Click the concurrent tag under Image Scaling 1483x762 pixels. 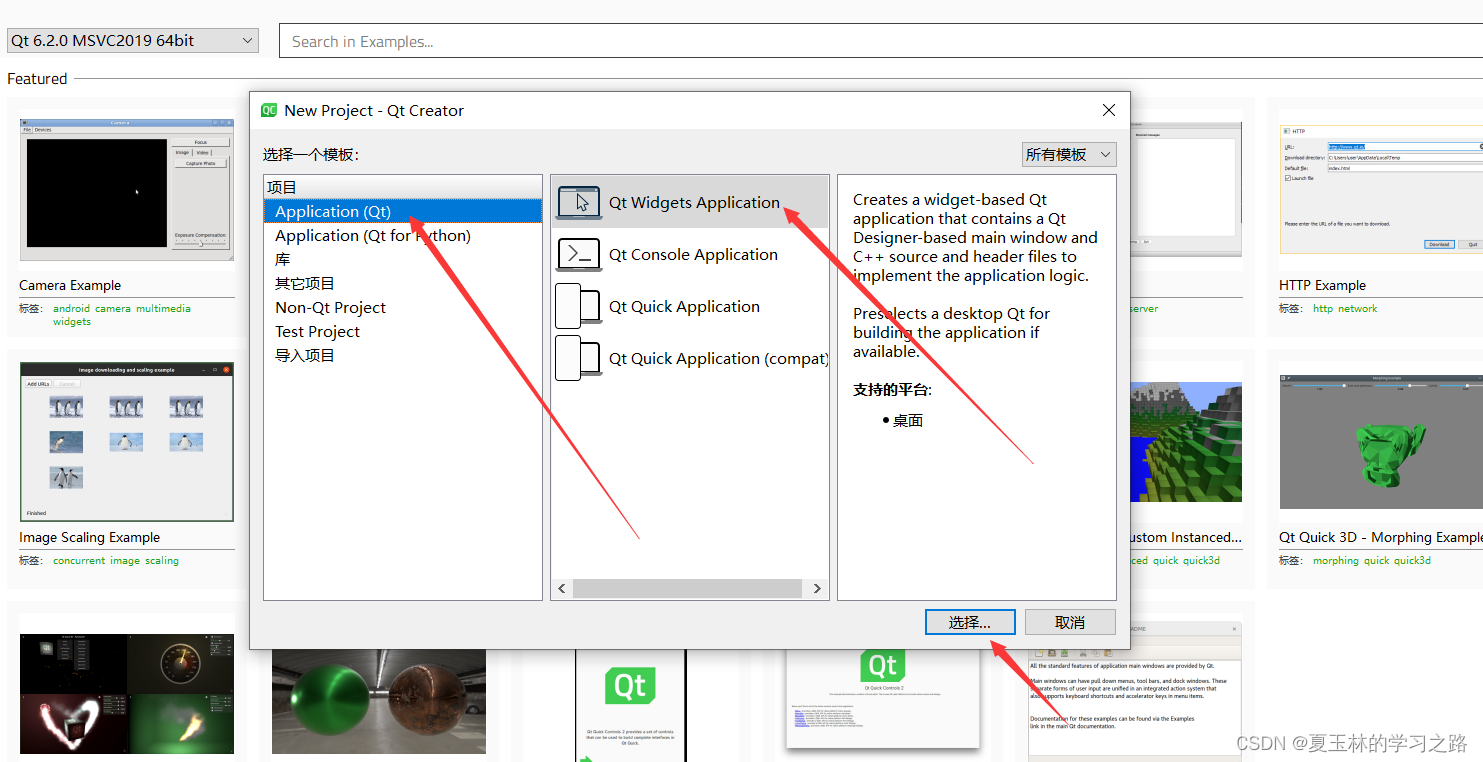(79, 561)
